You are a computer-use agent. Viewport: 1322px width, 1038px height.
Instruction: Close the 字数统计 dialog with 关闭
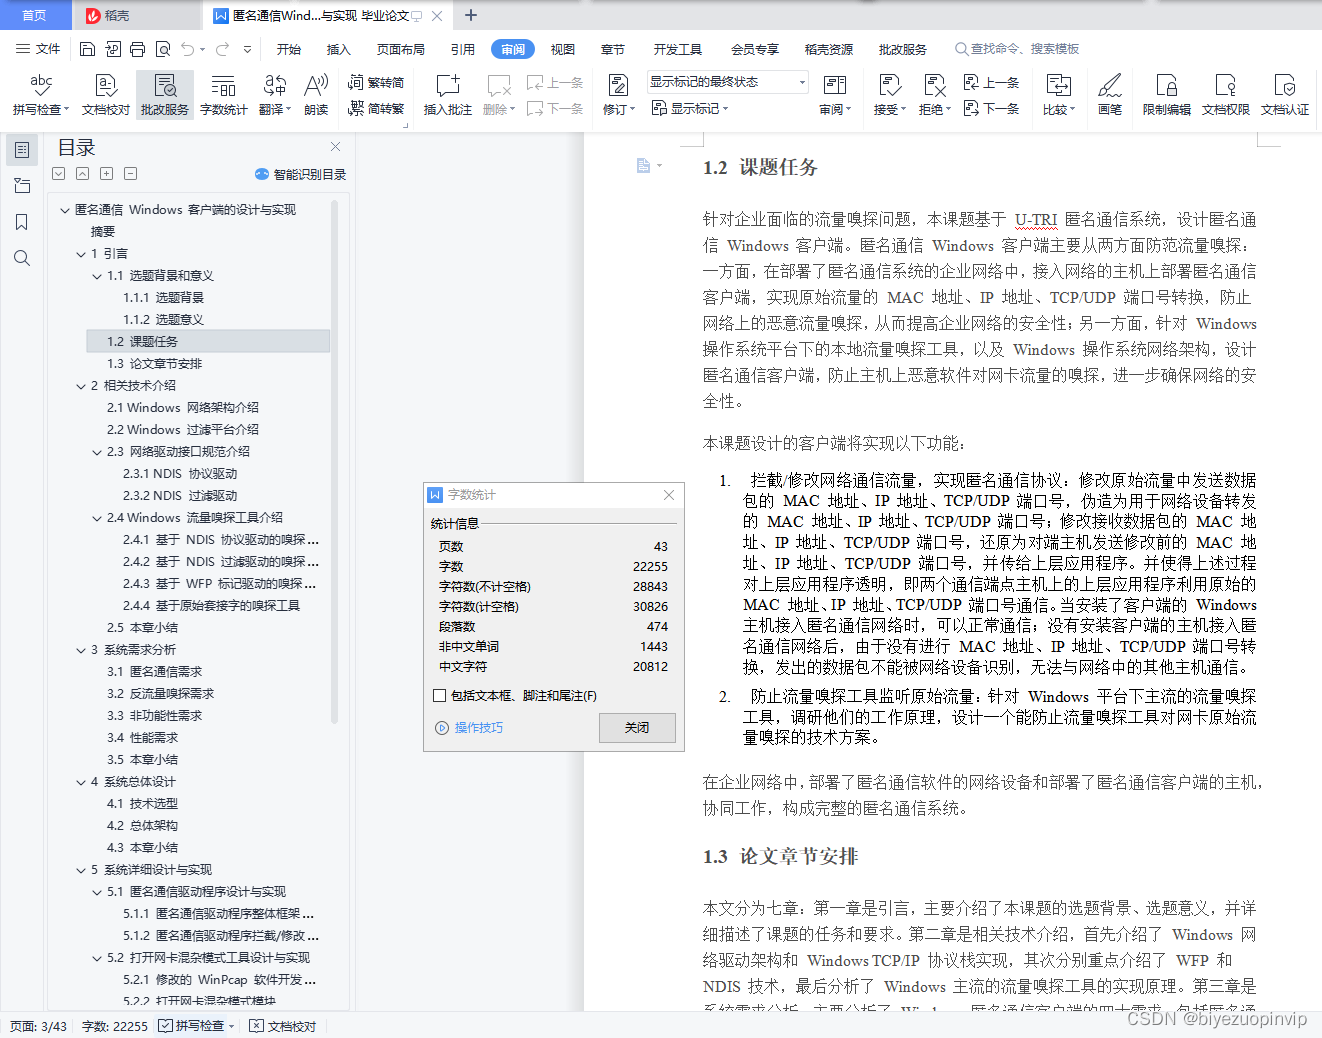point(637,727)
